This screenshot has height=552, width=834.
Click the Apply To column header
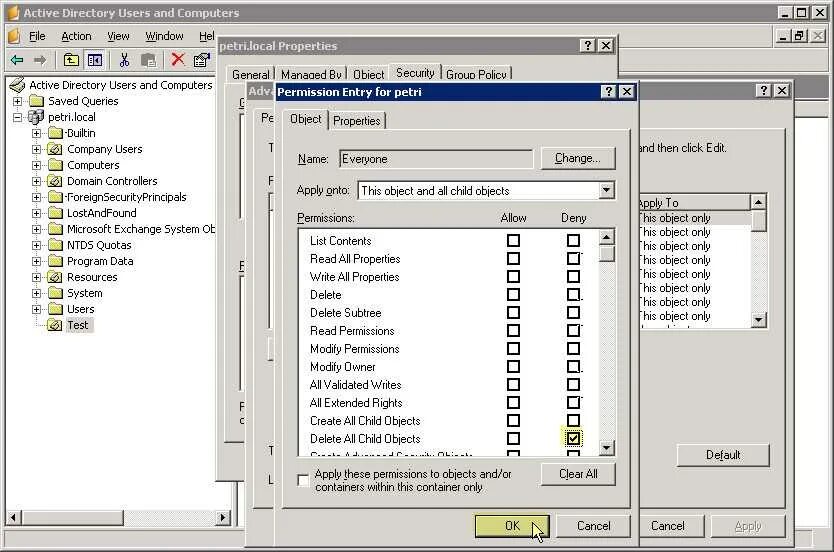click(x=694, y=203)
